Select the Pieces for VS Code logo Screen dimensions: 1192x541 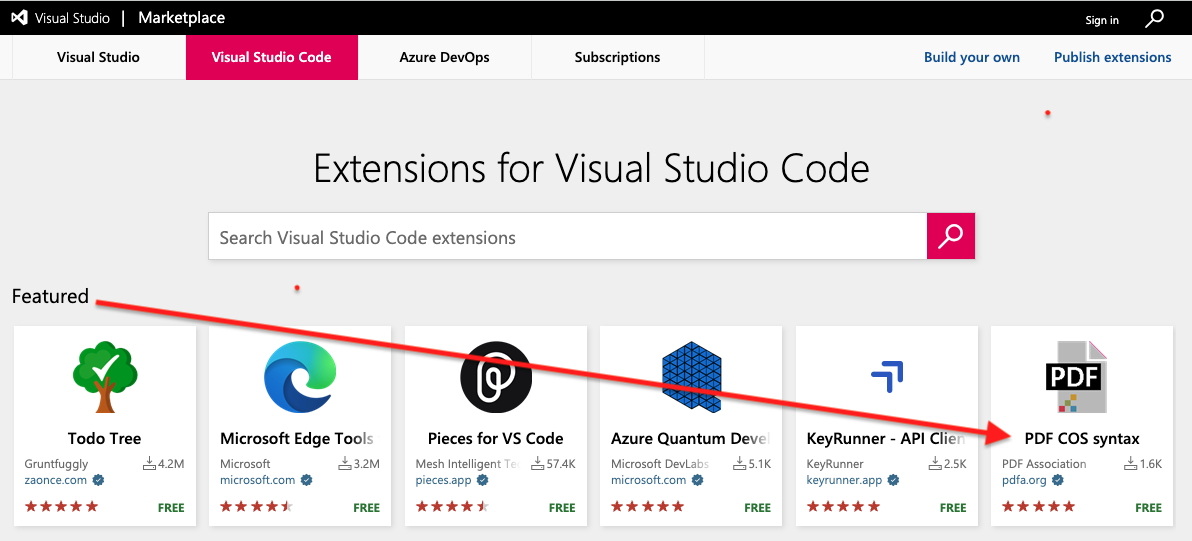[x=495, y=377]
